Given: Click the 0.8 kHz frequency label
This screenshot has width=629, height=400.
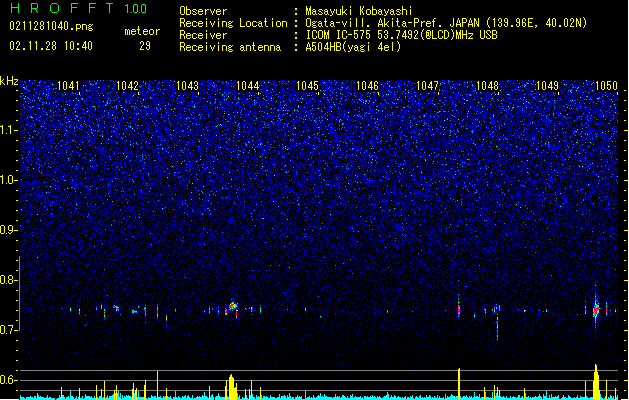Looking at the screenshot, I should (x=8, y=280).
